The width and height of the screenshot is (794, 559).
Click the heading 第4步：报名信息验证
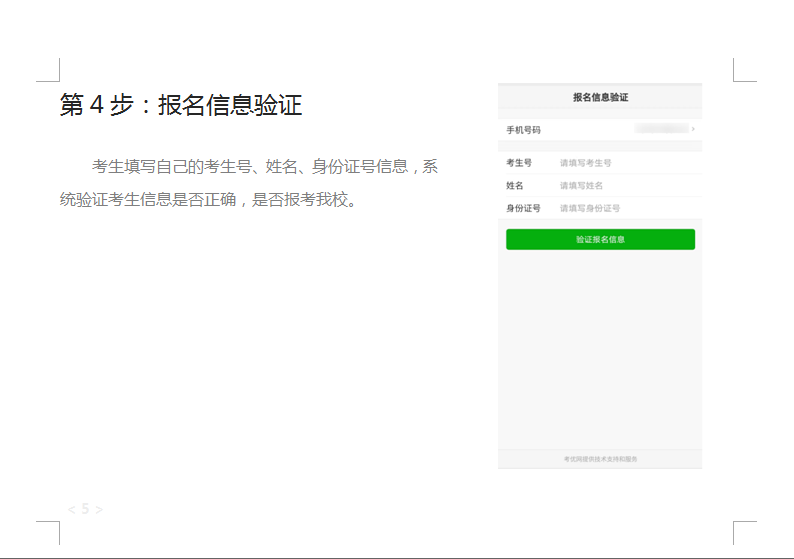[181, 105]
